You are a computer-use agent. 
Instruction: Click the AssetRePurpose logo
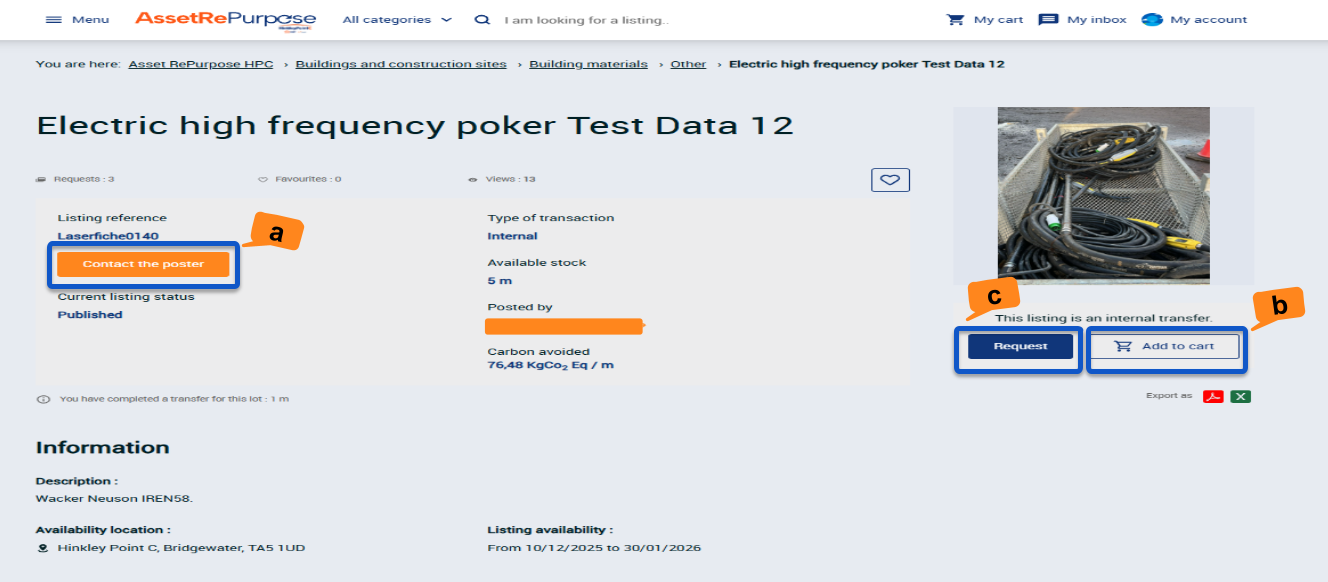click(225, 20)
